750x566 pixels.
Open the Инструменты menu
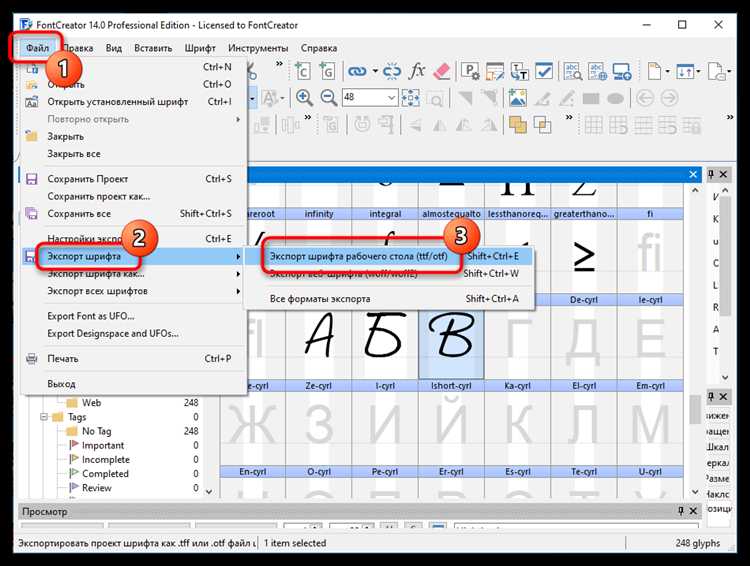coord(258,48)
